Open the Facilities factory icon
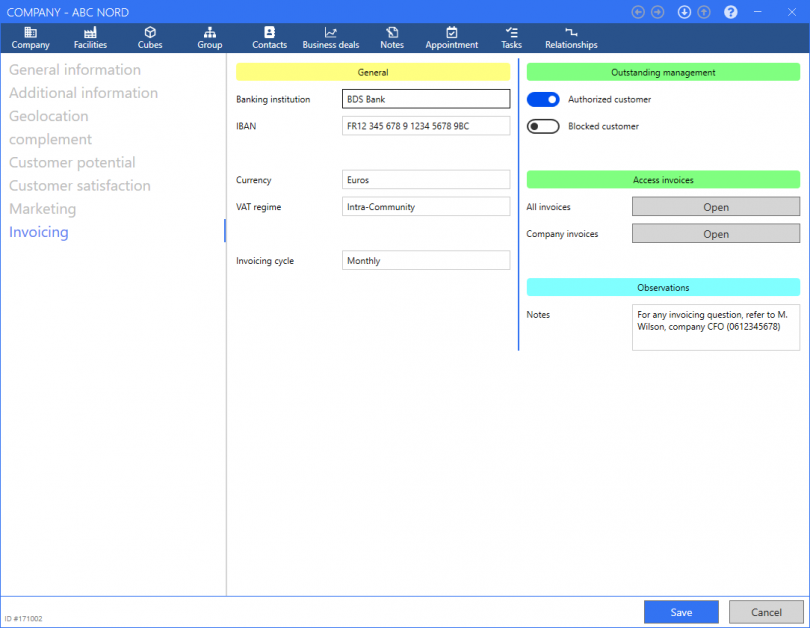This screenshot has height=628, width=810. (x=90, y=33)
